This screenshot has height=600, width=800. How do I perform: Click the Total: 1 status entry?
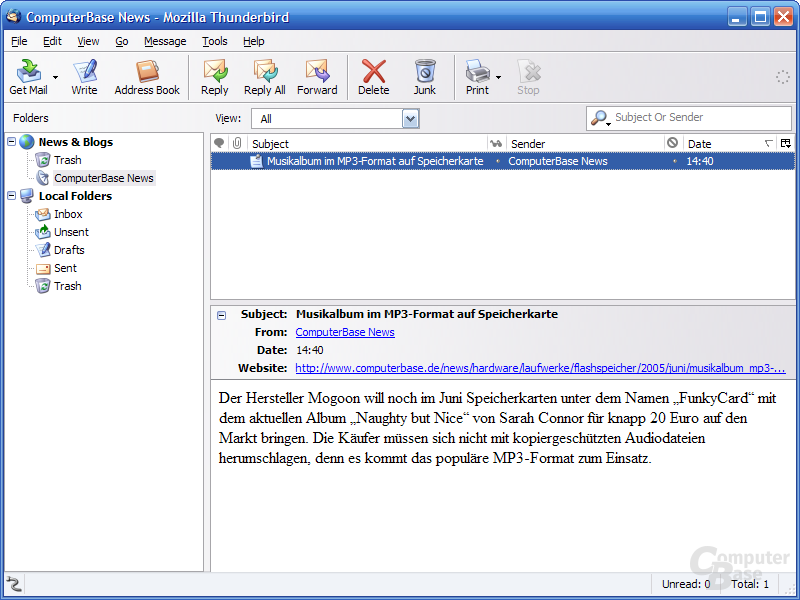pyautogui.click(x=750, y=584)
